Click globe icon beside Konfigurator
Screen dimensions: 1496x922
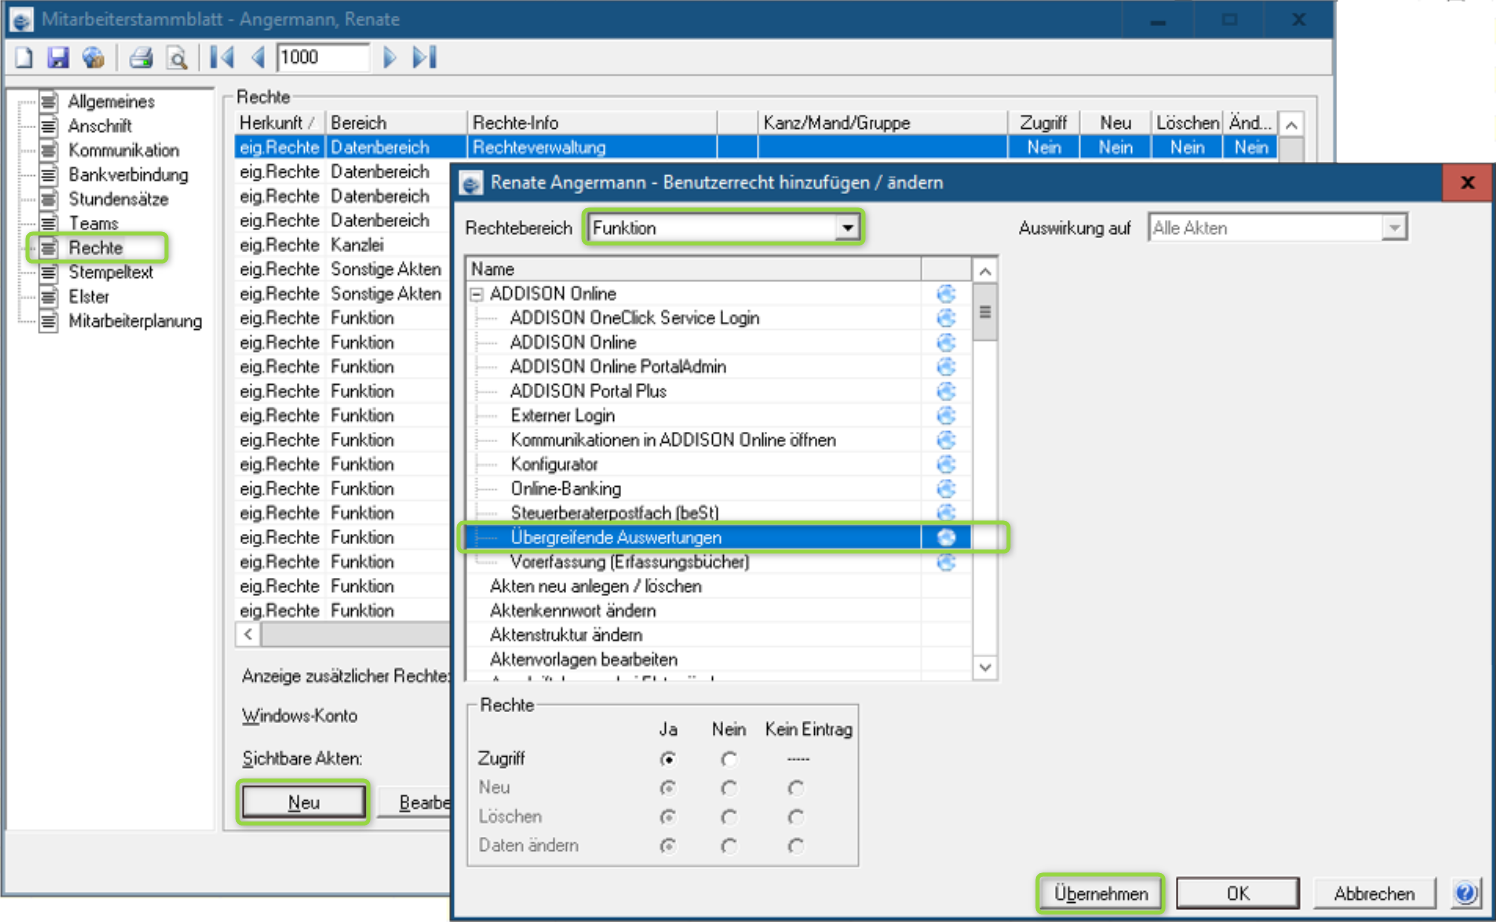point(946,465)
